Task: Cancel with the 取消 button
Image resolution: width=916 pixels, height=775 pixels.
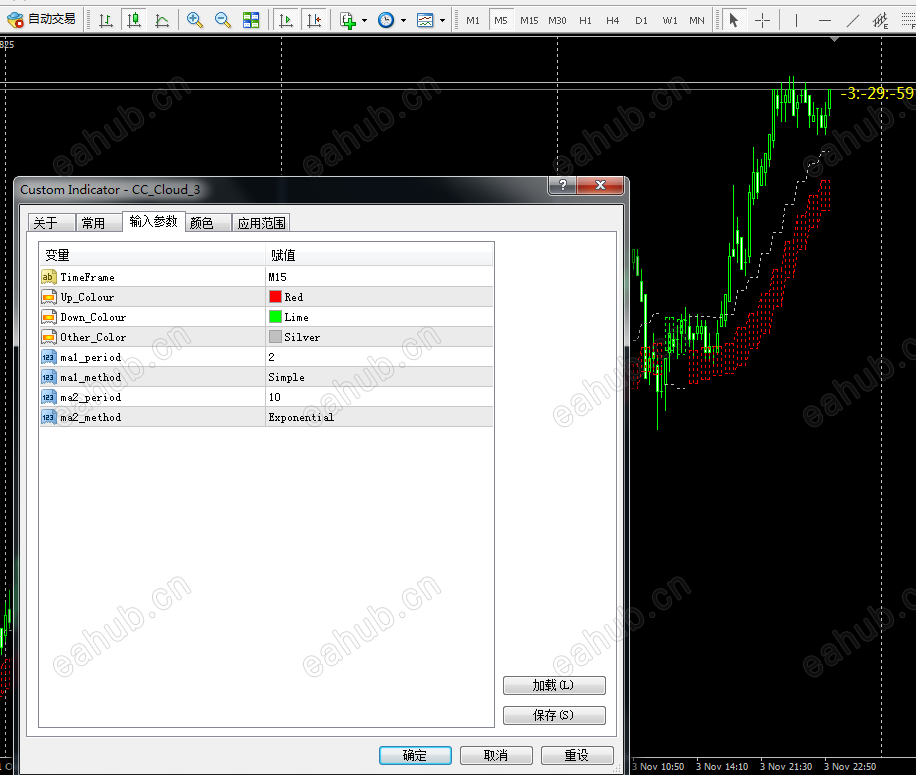Action: [496, 755]
